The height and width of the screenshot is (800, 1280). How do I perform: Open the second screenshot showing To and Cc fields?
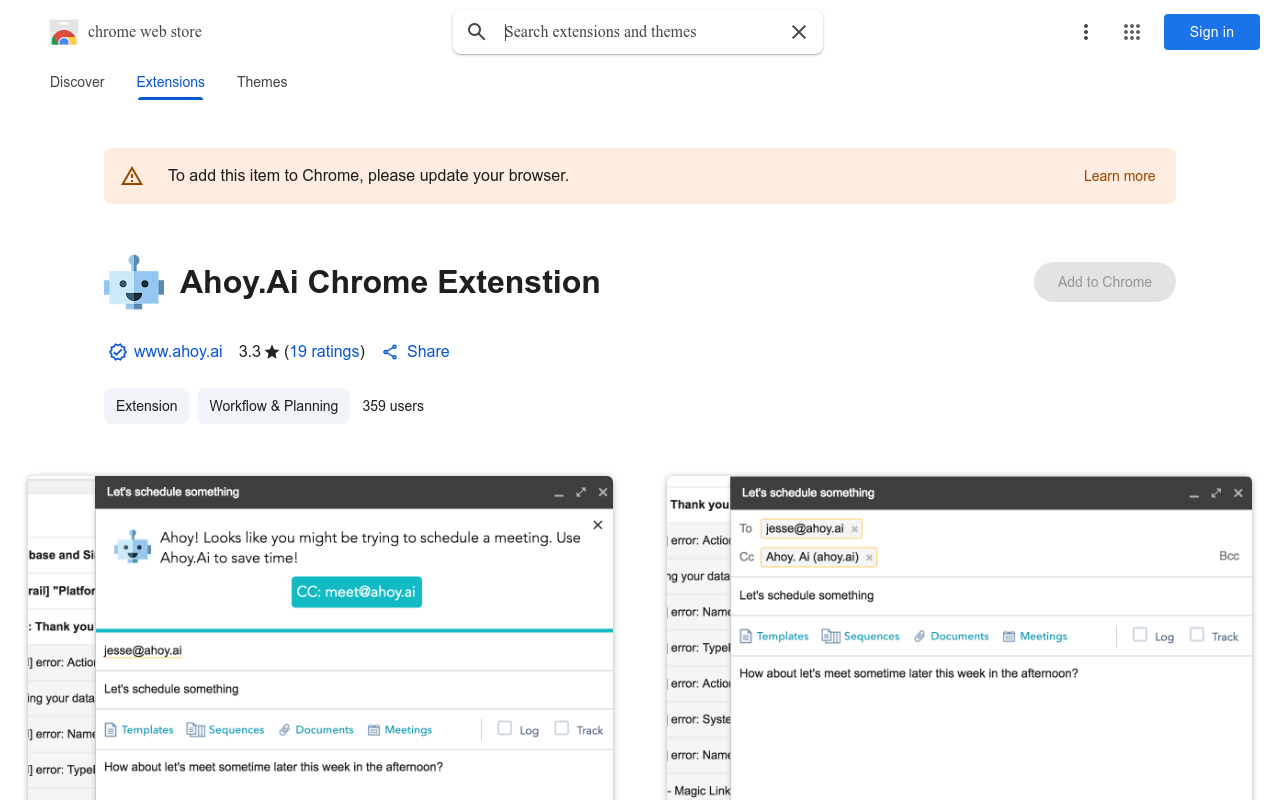[x=960, y=638]
